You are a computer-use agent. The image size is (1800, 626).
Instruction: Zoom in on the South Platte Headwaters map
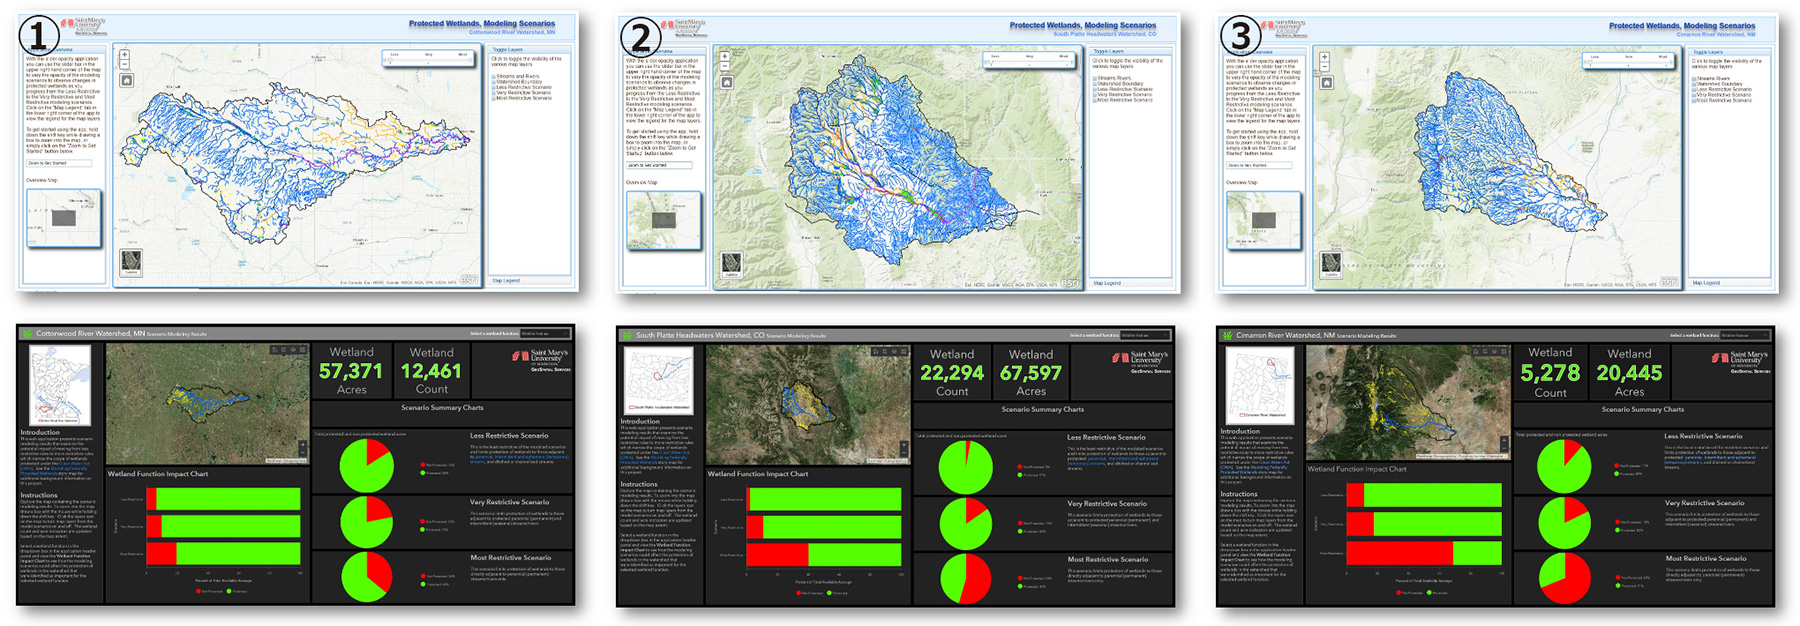[725, 57]
